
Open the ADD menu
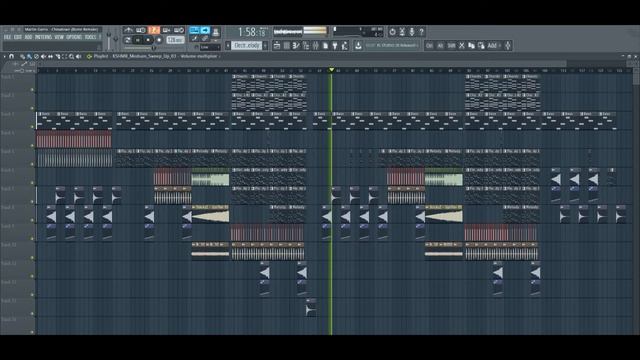28,37
